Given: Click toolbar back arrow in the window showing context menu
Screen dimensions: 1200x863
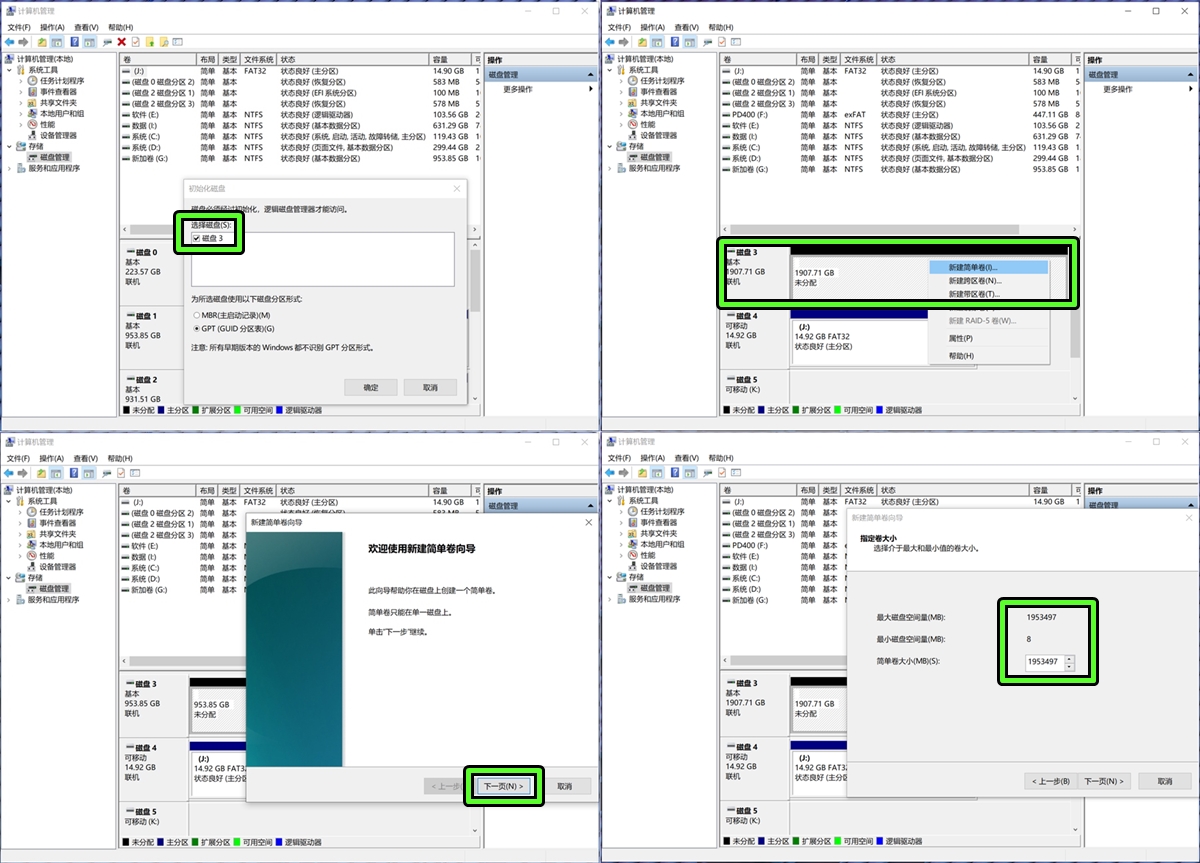Looking at the screenshot, I should point(608,42).
